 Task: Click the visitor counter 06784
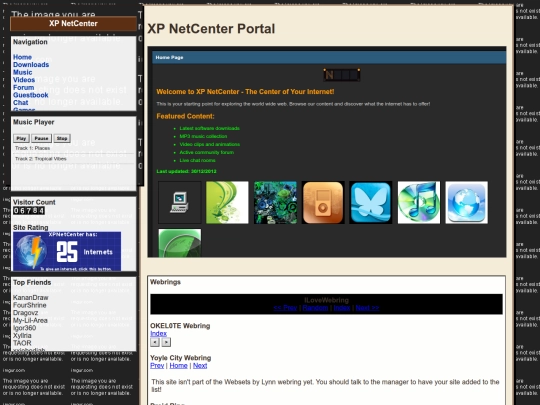pyautogui.click(x=29, y=210)
